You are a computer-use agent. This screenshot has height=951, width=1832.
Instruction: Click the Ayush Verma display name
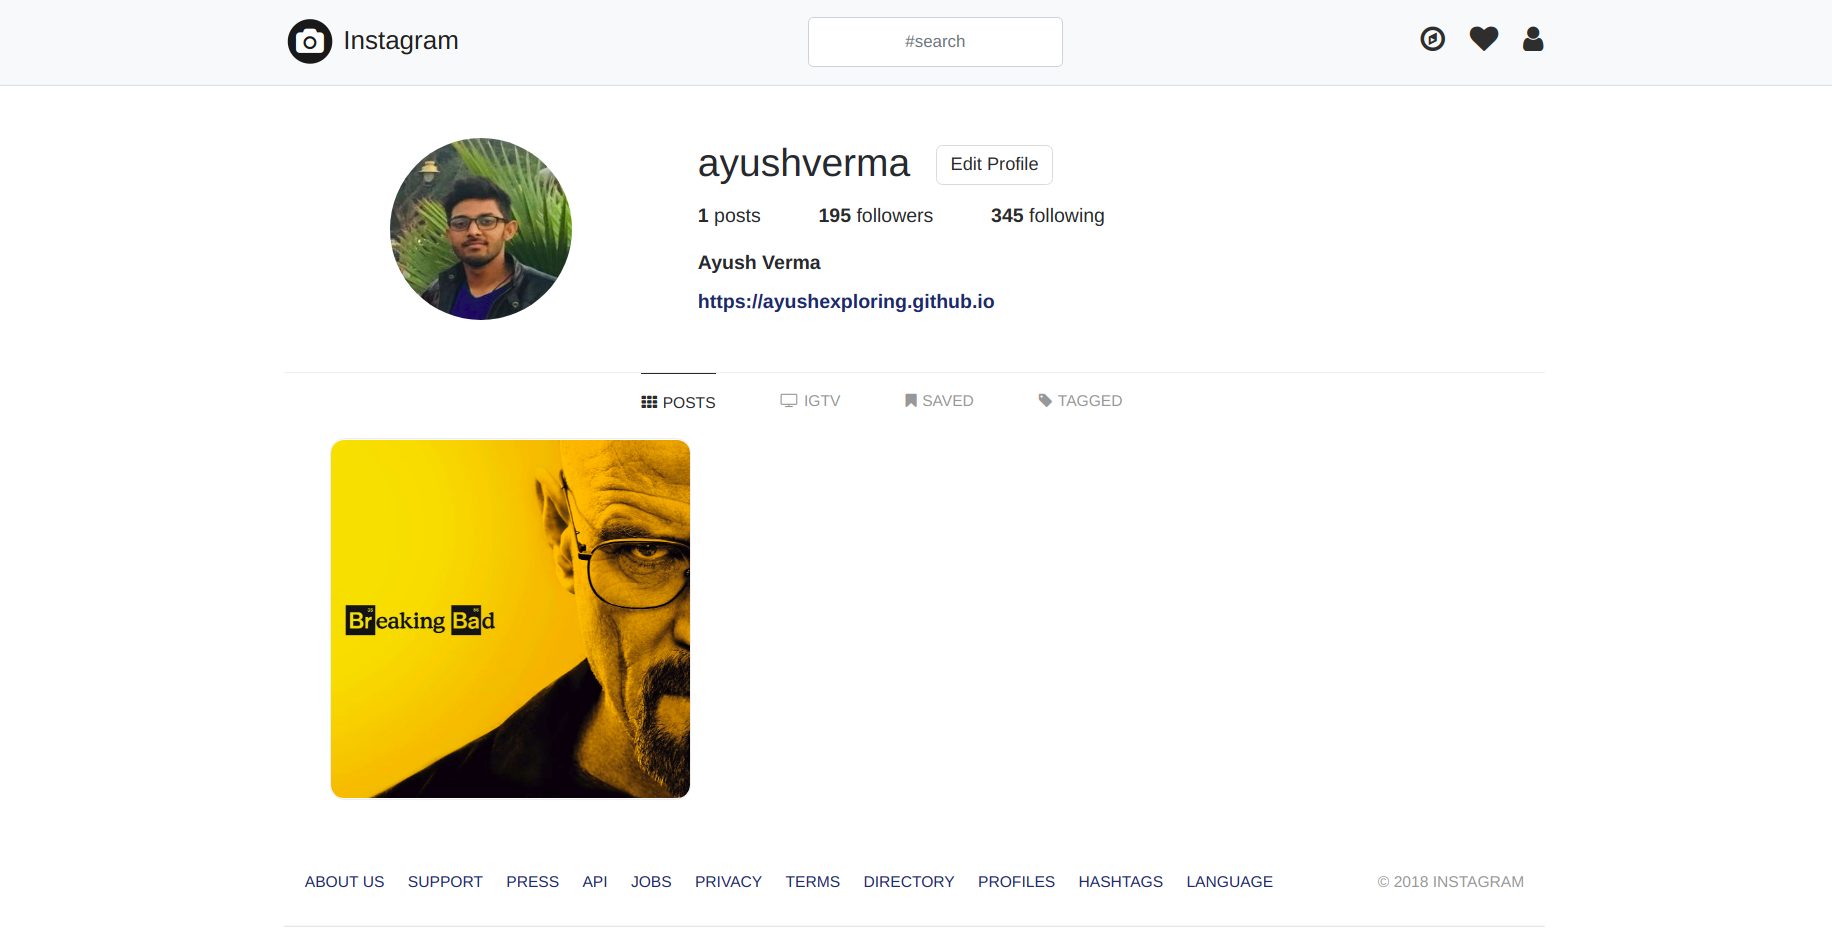(x=759, y=263)
